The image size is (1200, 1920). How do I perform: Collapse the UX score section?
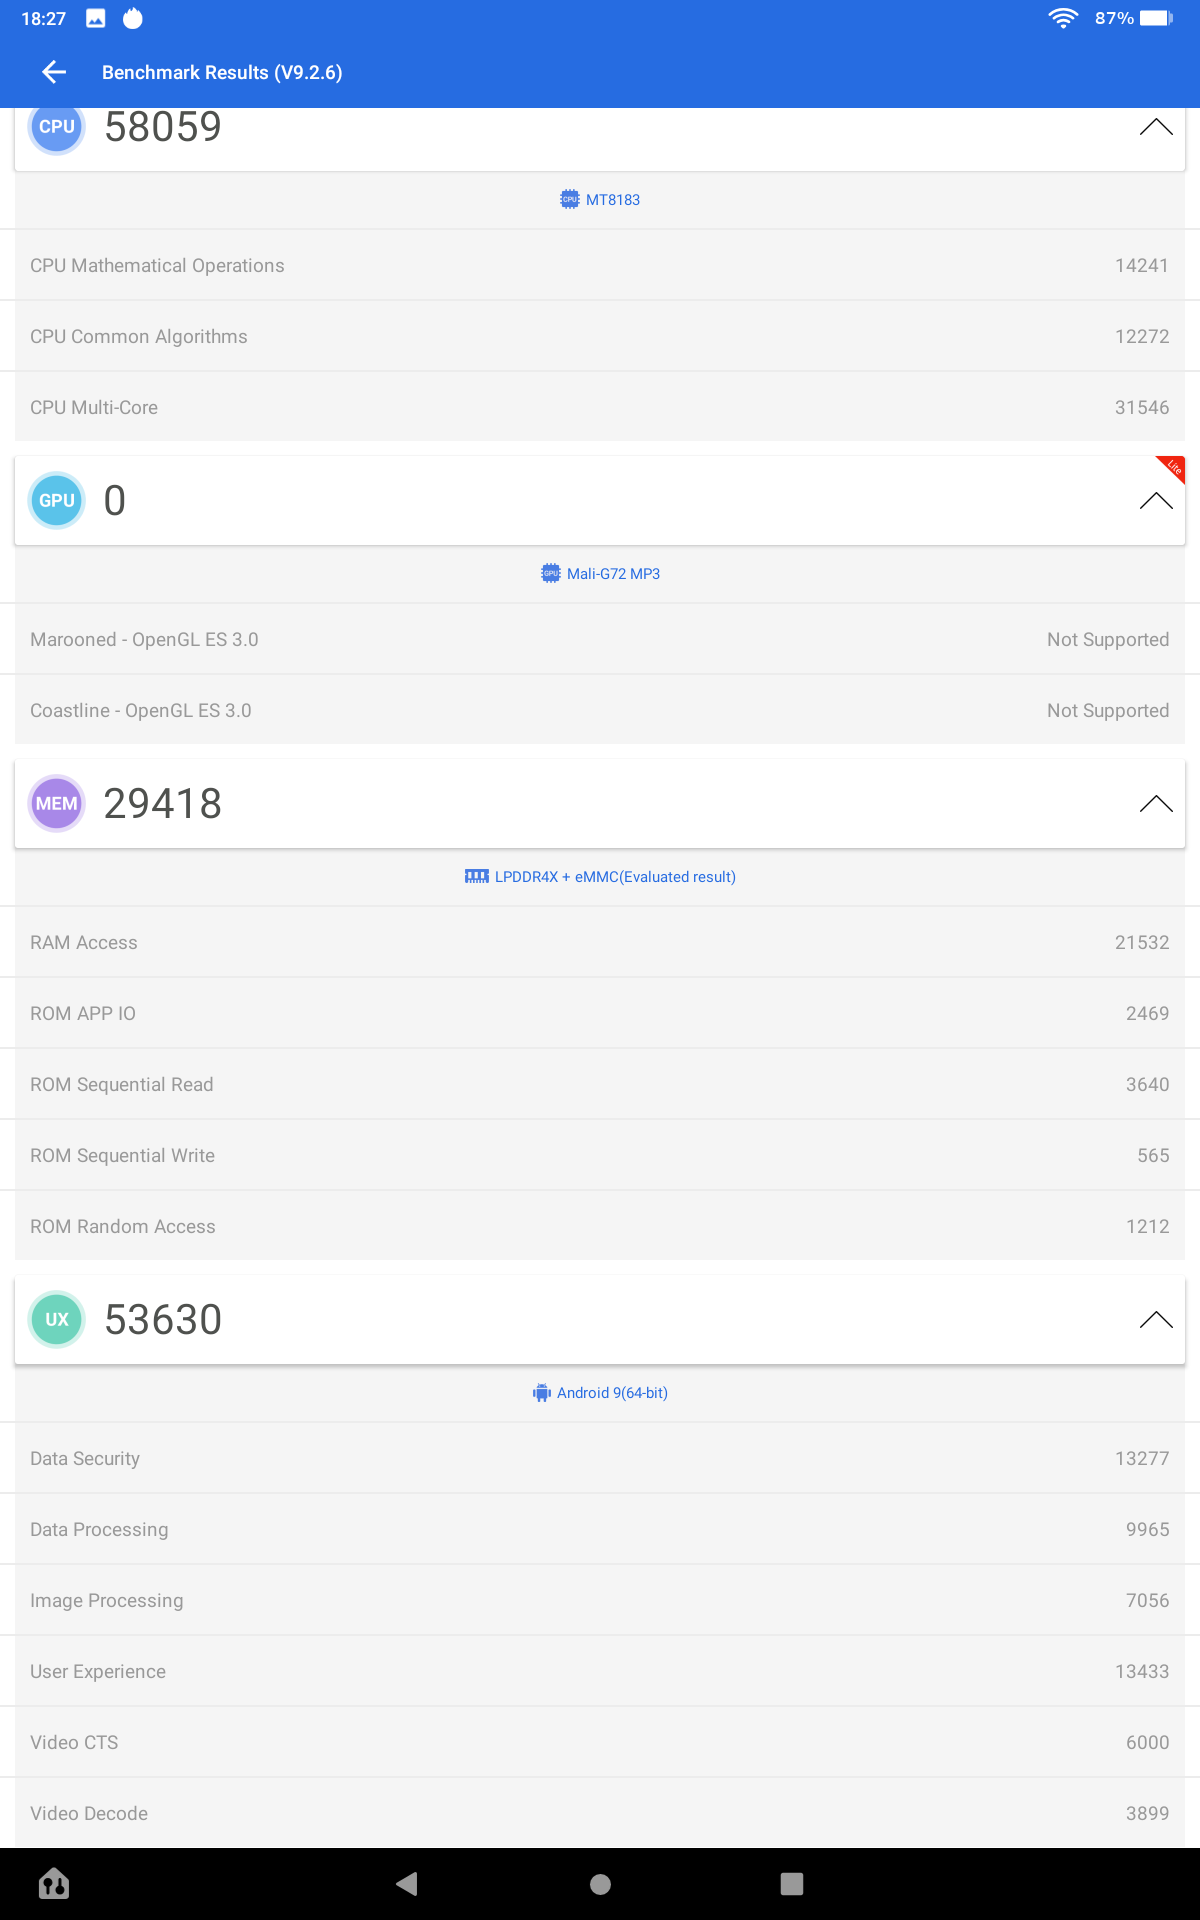coord(1155,1319)
